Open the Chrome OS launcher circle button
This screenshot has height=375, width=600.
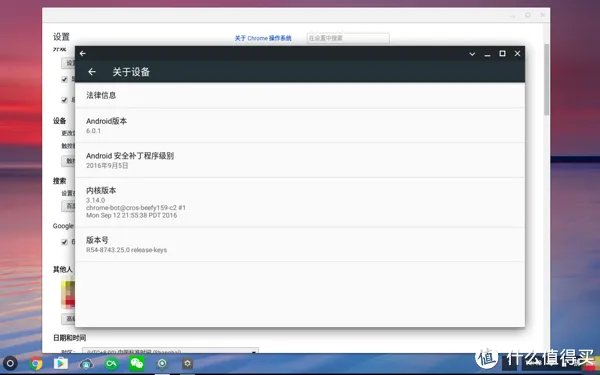point(10,363)
